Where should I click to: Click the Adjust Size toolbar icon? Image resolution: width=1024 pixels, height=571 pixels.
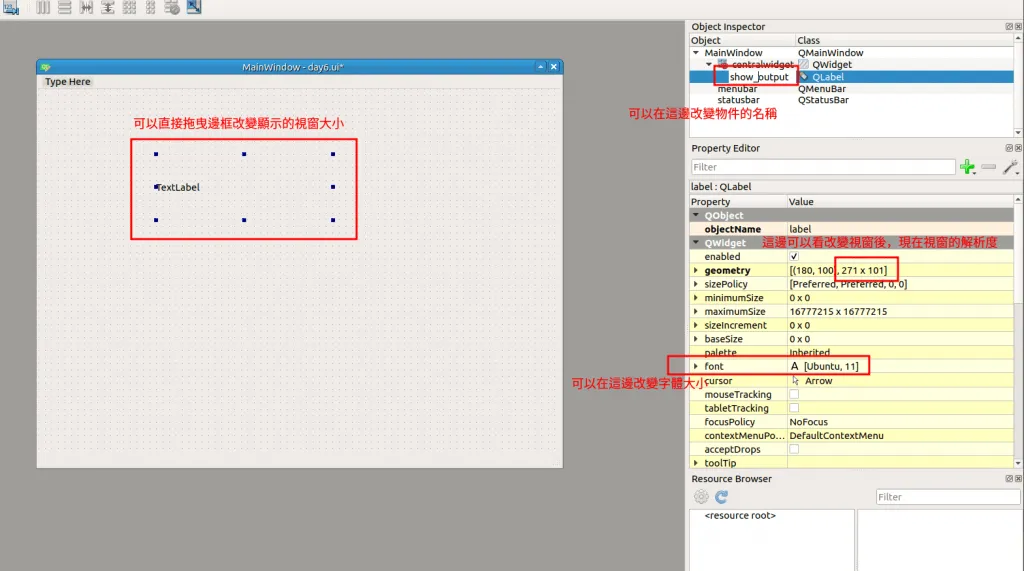click(x=194, y=8)
